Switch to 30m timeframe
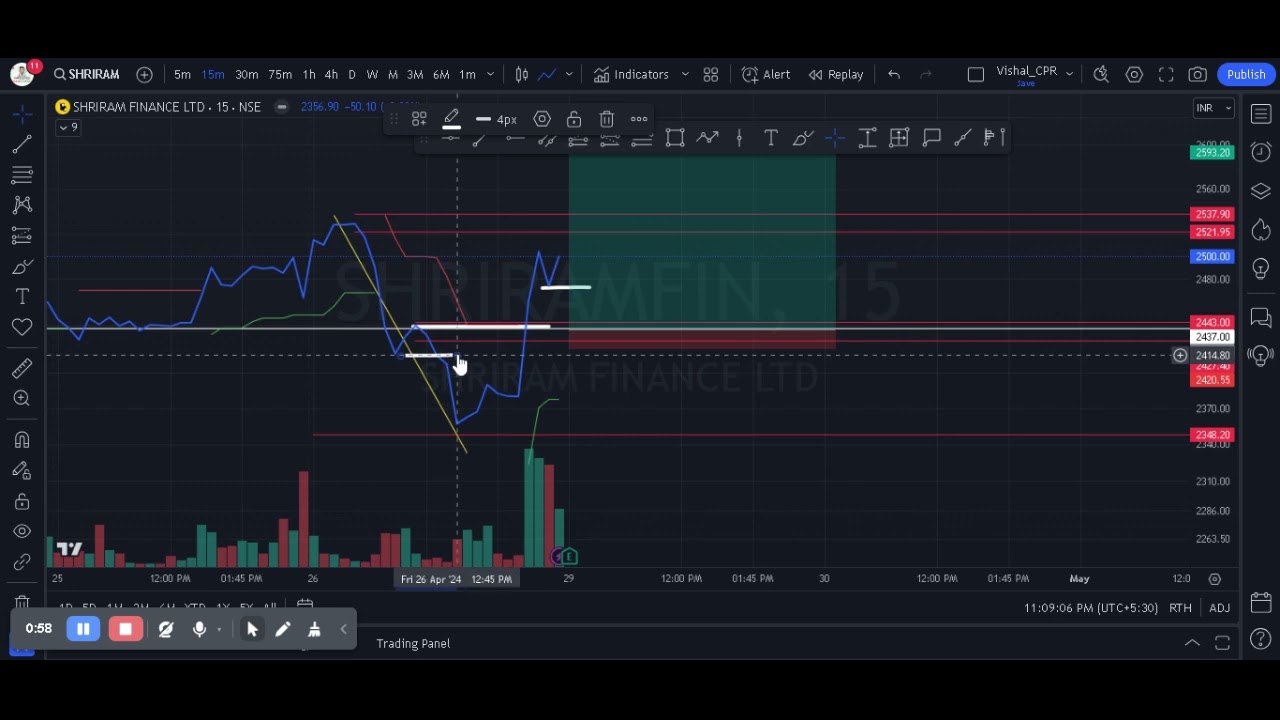 click(x=246, y=74)
